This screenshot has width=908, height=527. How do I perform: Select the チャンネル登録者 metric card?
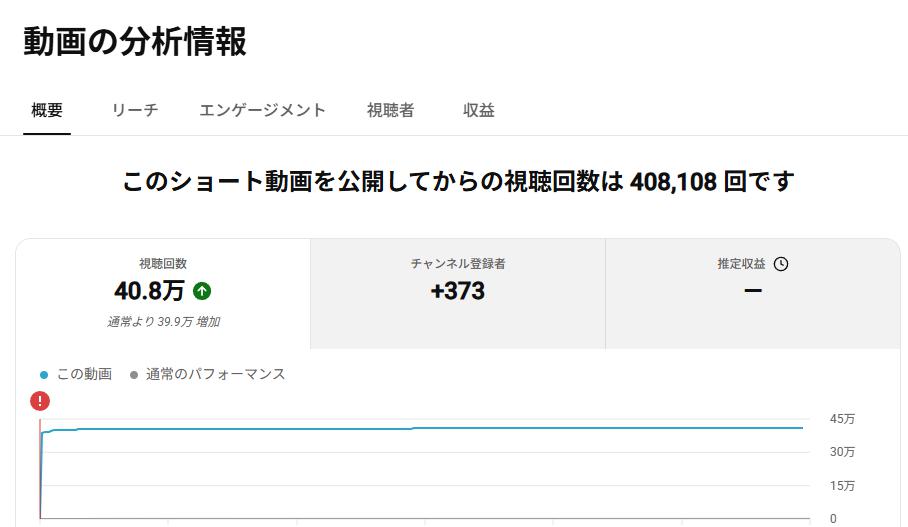(x=458, y=294)
